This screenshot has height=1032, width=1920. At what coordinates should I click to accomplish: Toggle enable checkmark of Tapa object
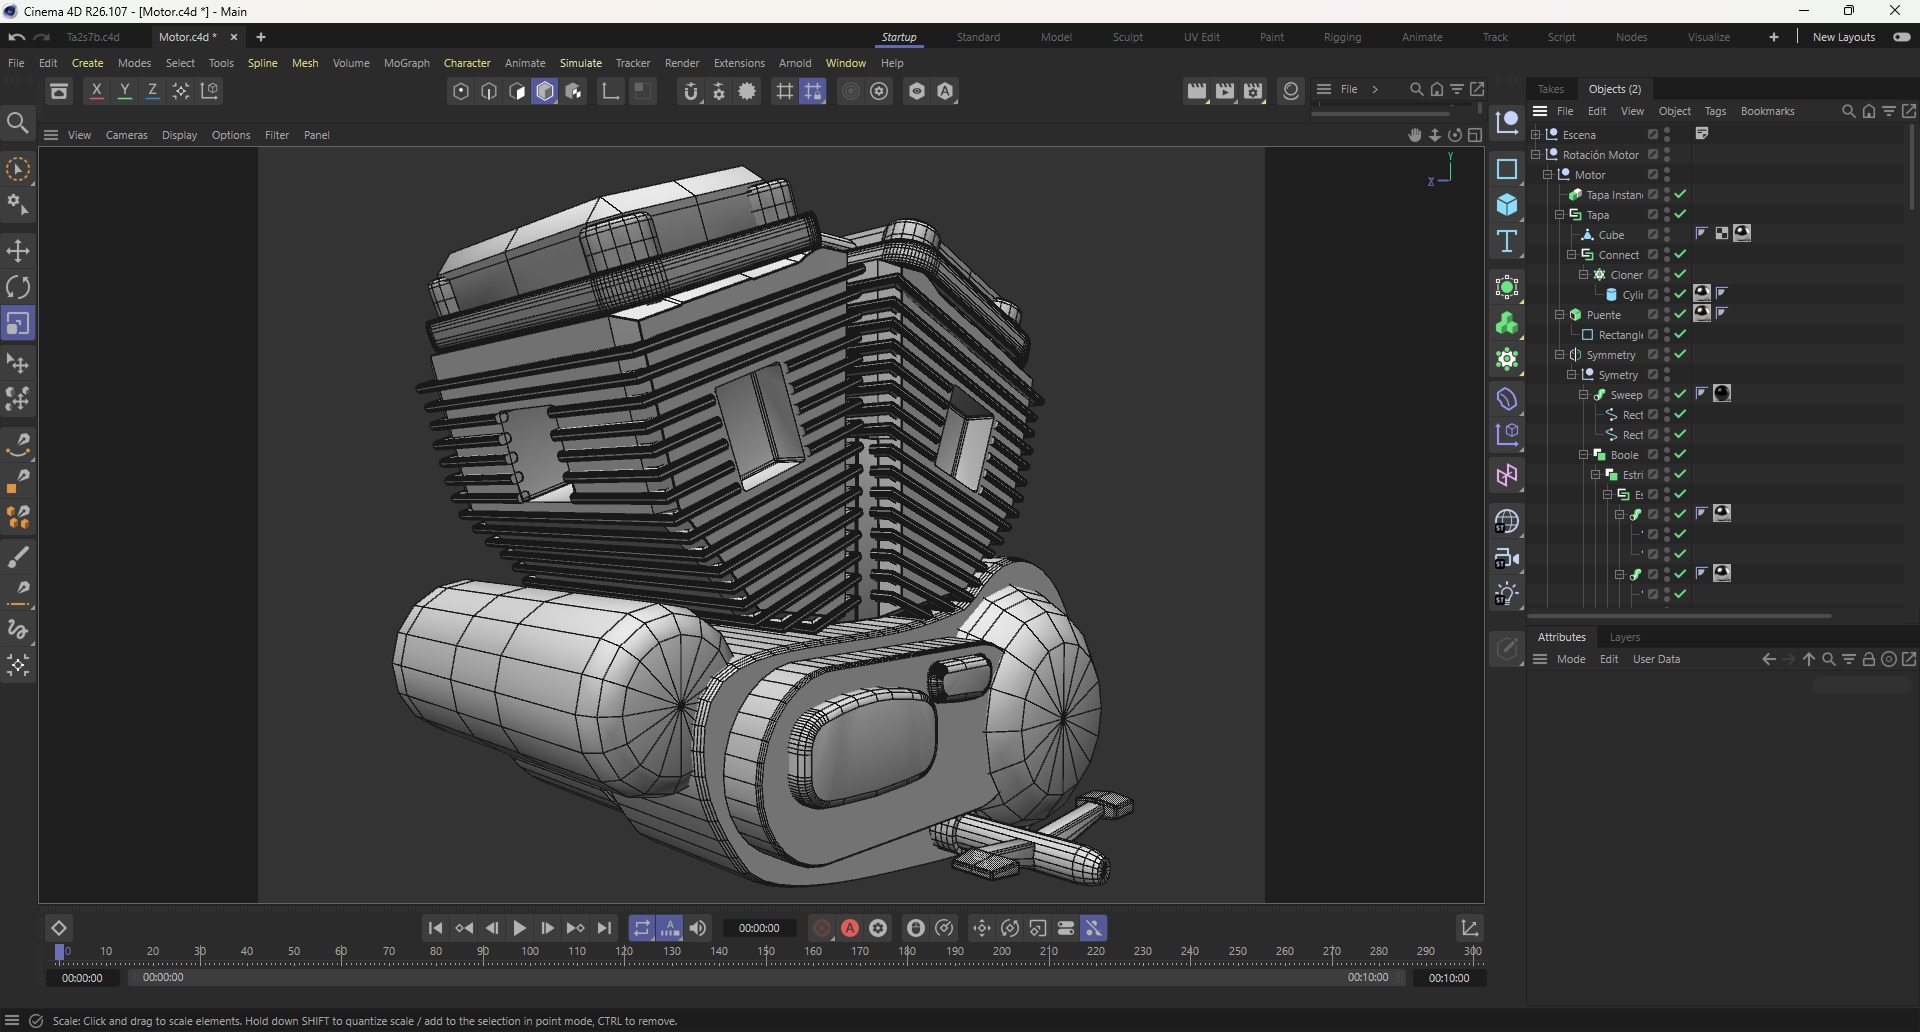pos(1682,215)
